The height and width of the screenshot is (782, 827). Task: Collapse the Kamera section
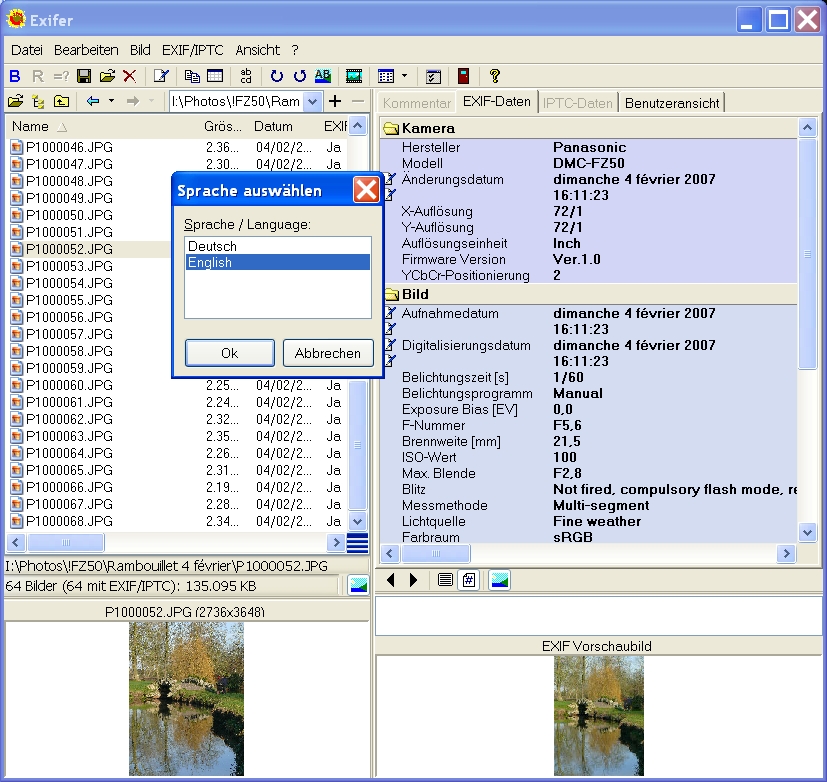click(x=391, y=128)
